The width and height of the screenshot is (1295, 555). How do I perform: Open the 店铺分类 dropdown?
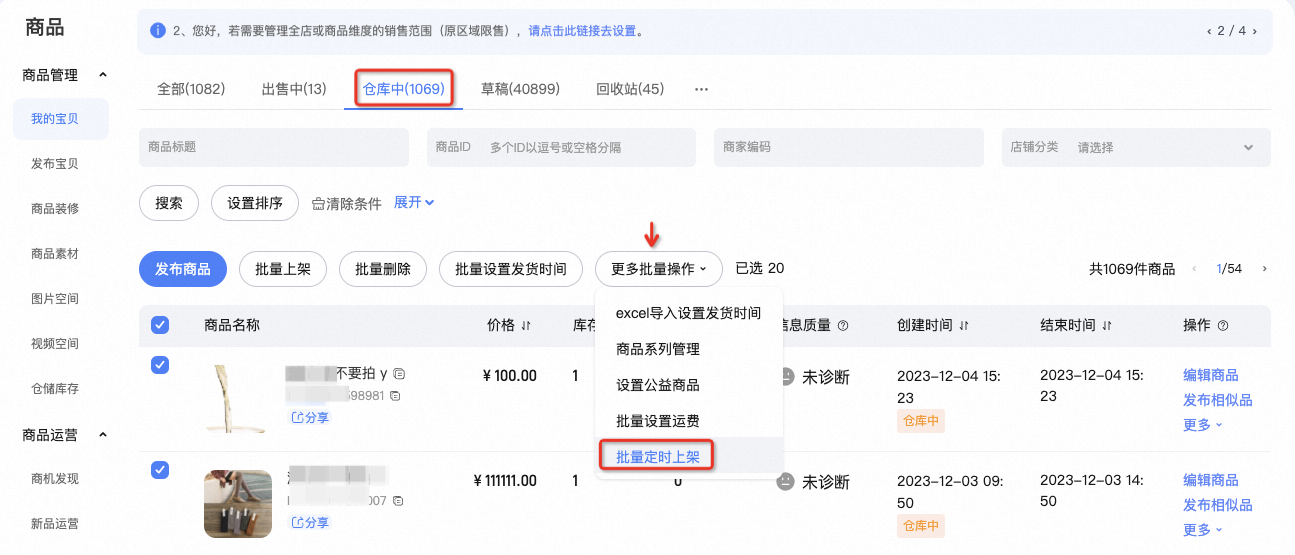pyautogui.click(x=1136, y=147)
